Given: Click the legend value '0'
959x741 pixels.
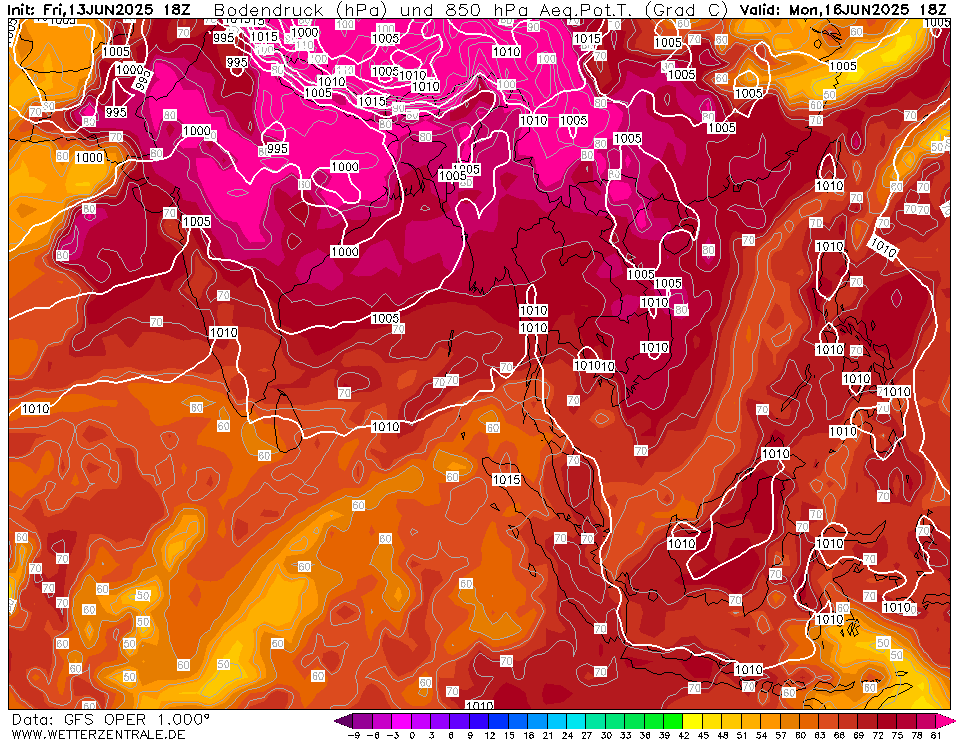Looking at the screenshot, I should click(x=412, y=735).
